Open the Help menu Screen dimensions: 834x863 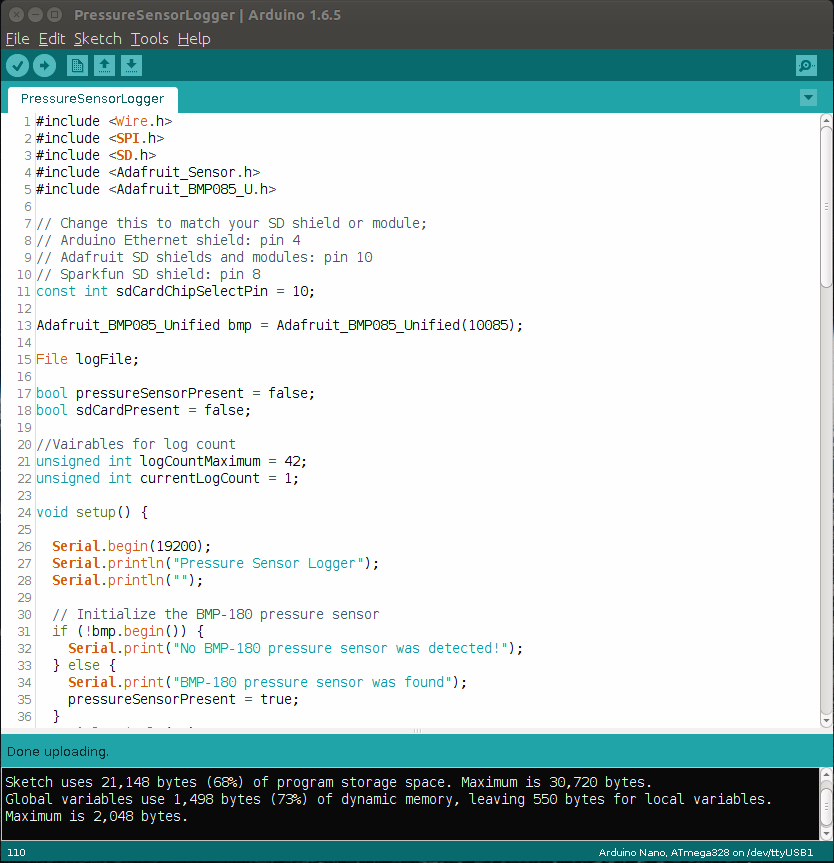tap(194, 39)
